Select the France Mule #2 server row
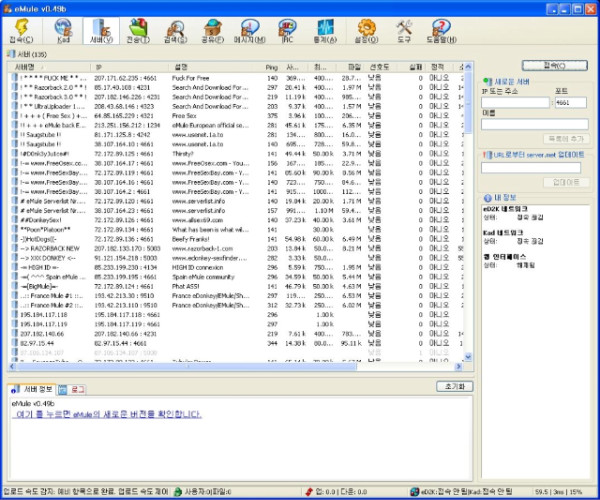 (x=236, y=305)
